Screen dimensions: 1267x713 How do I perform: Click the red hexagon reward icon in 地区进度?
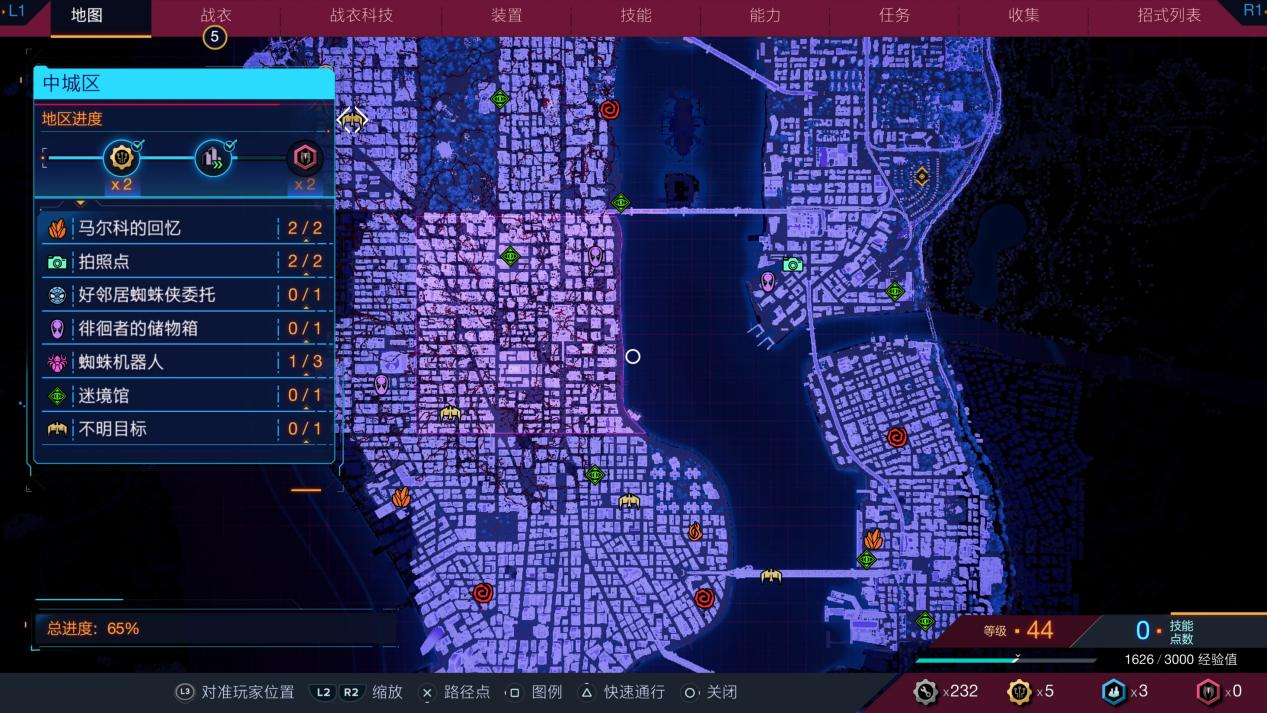pos(304,158)
